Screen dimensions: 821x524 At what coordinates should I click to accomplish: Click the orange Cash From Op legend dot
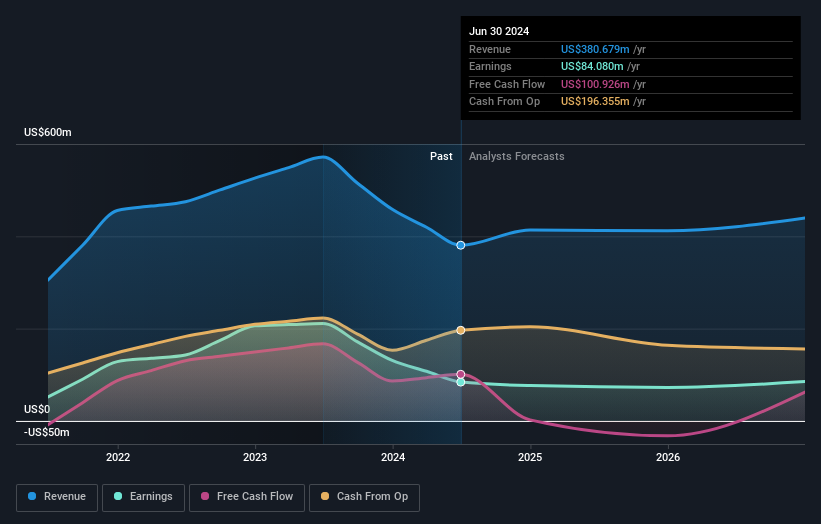pyautogui.click(x=325, y=496)
